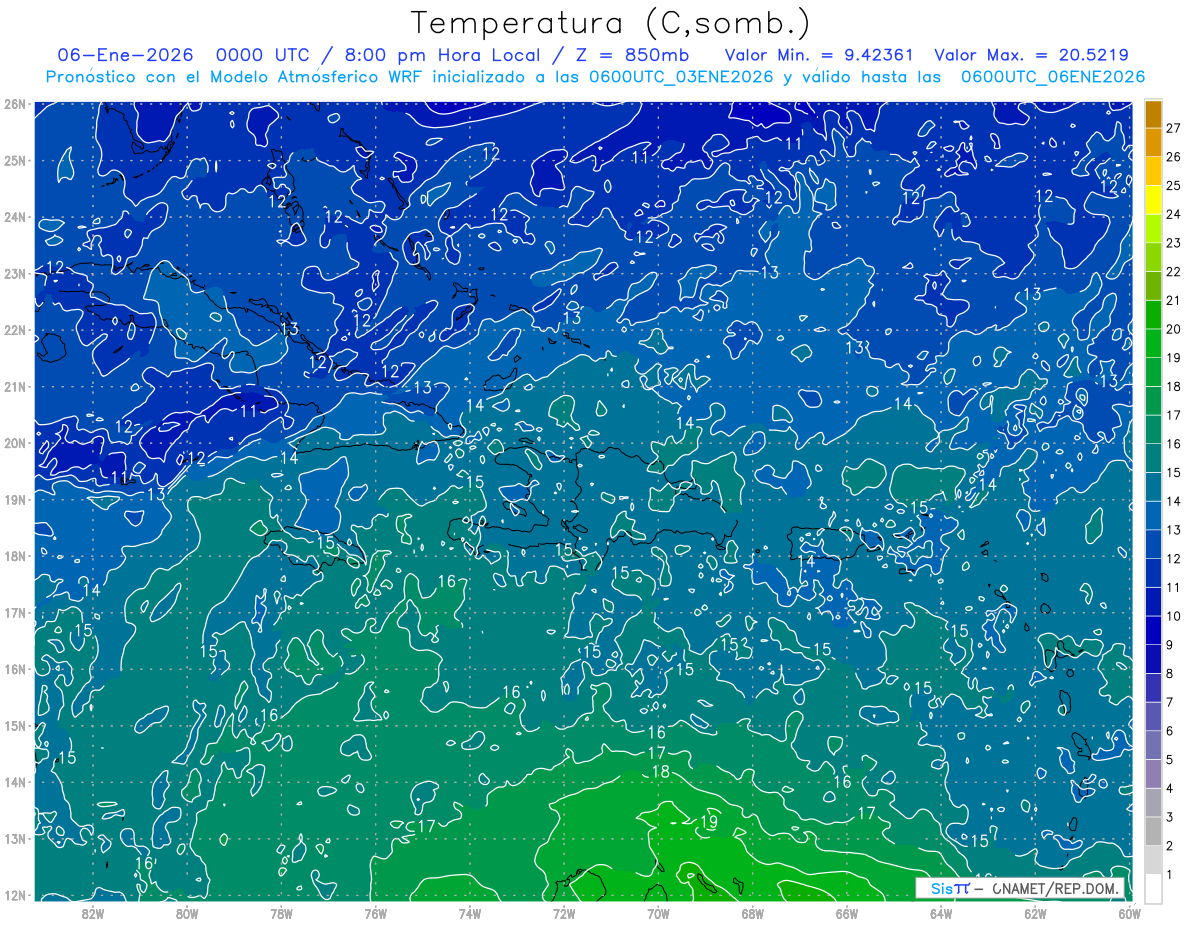The height and width of the screenshot is (927, 1200).
Task: Click the longitude axis label "82W"
Action: coord(93,914)
